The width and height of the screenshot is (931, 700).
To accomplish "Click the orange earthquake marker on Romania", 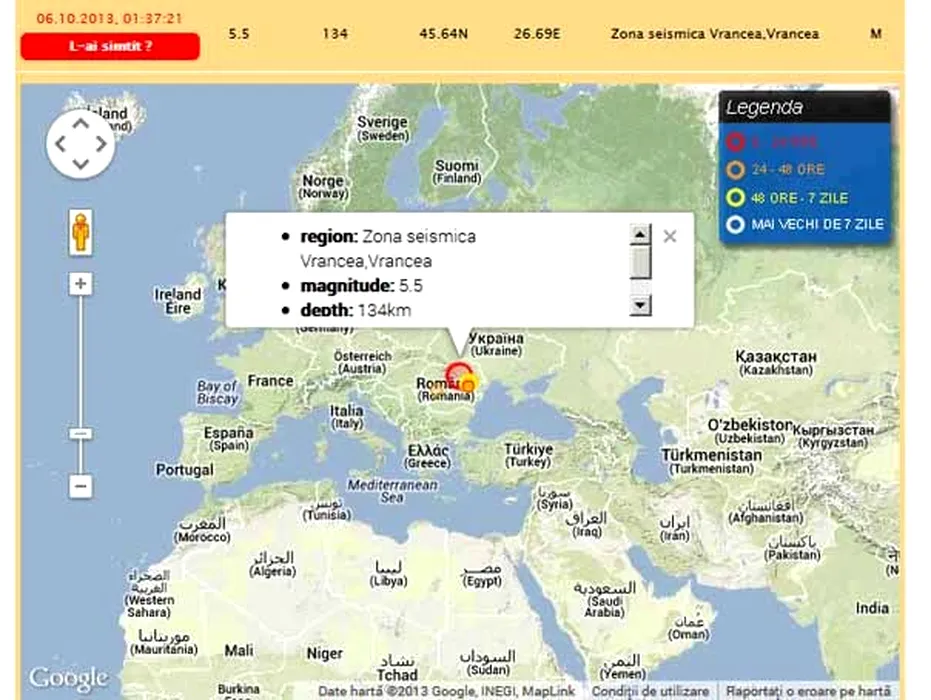I will coord(468,385).
